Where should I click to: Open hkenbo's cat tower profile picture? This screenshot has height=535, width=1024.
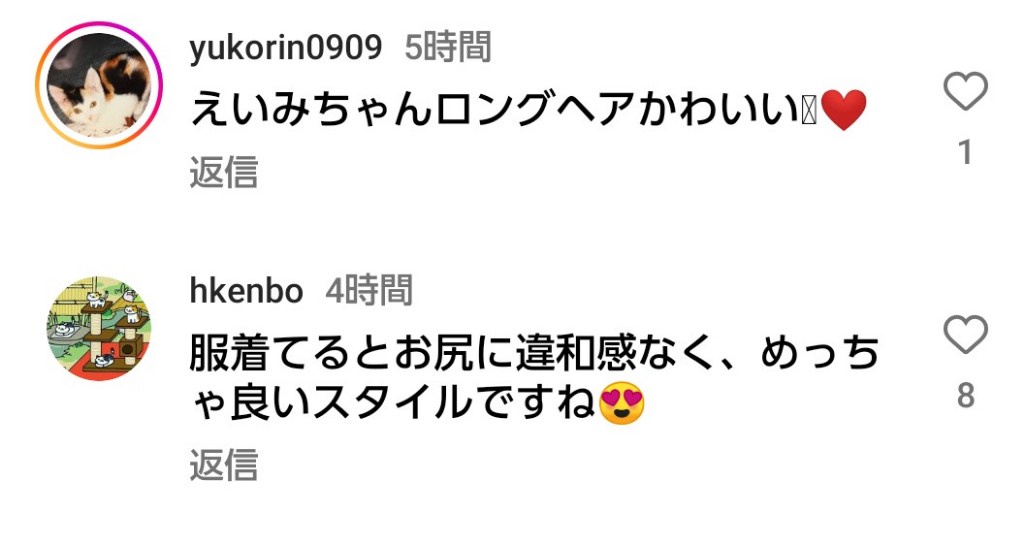[99, 329]
